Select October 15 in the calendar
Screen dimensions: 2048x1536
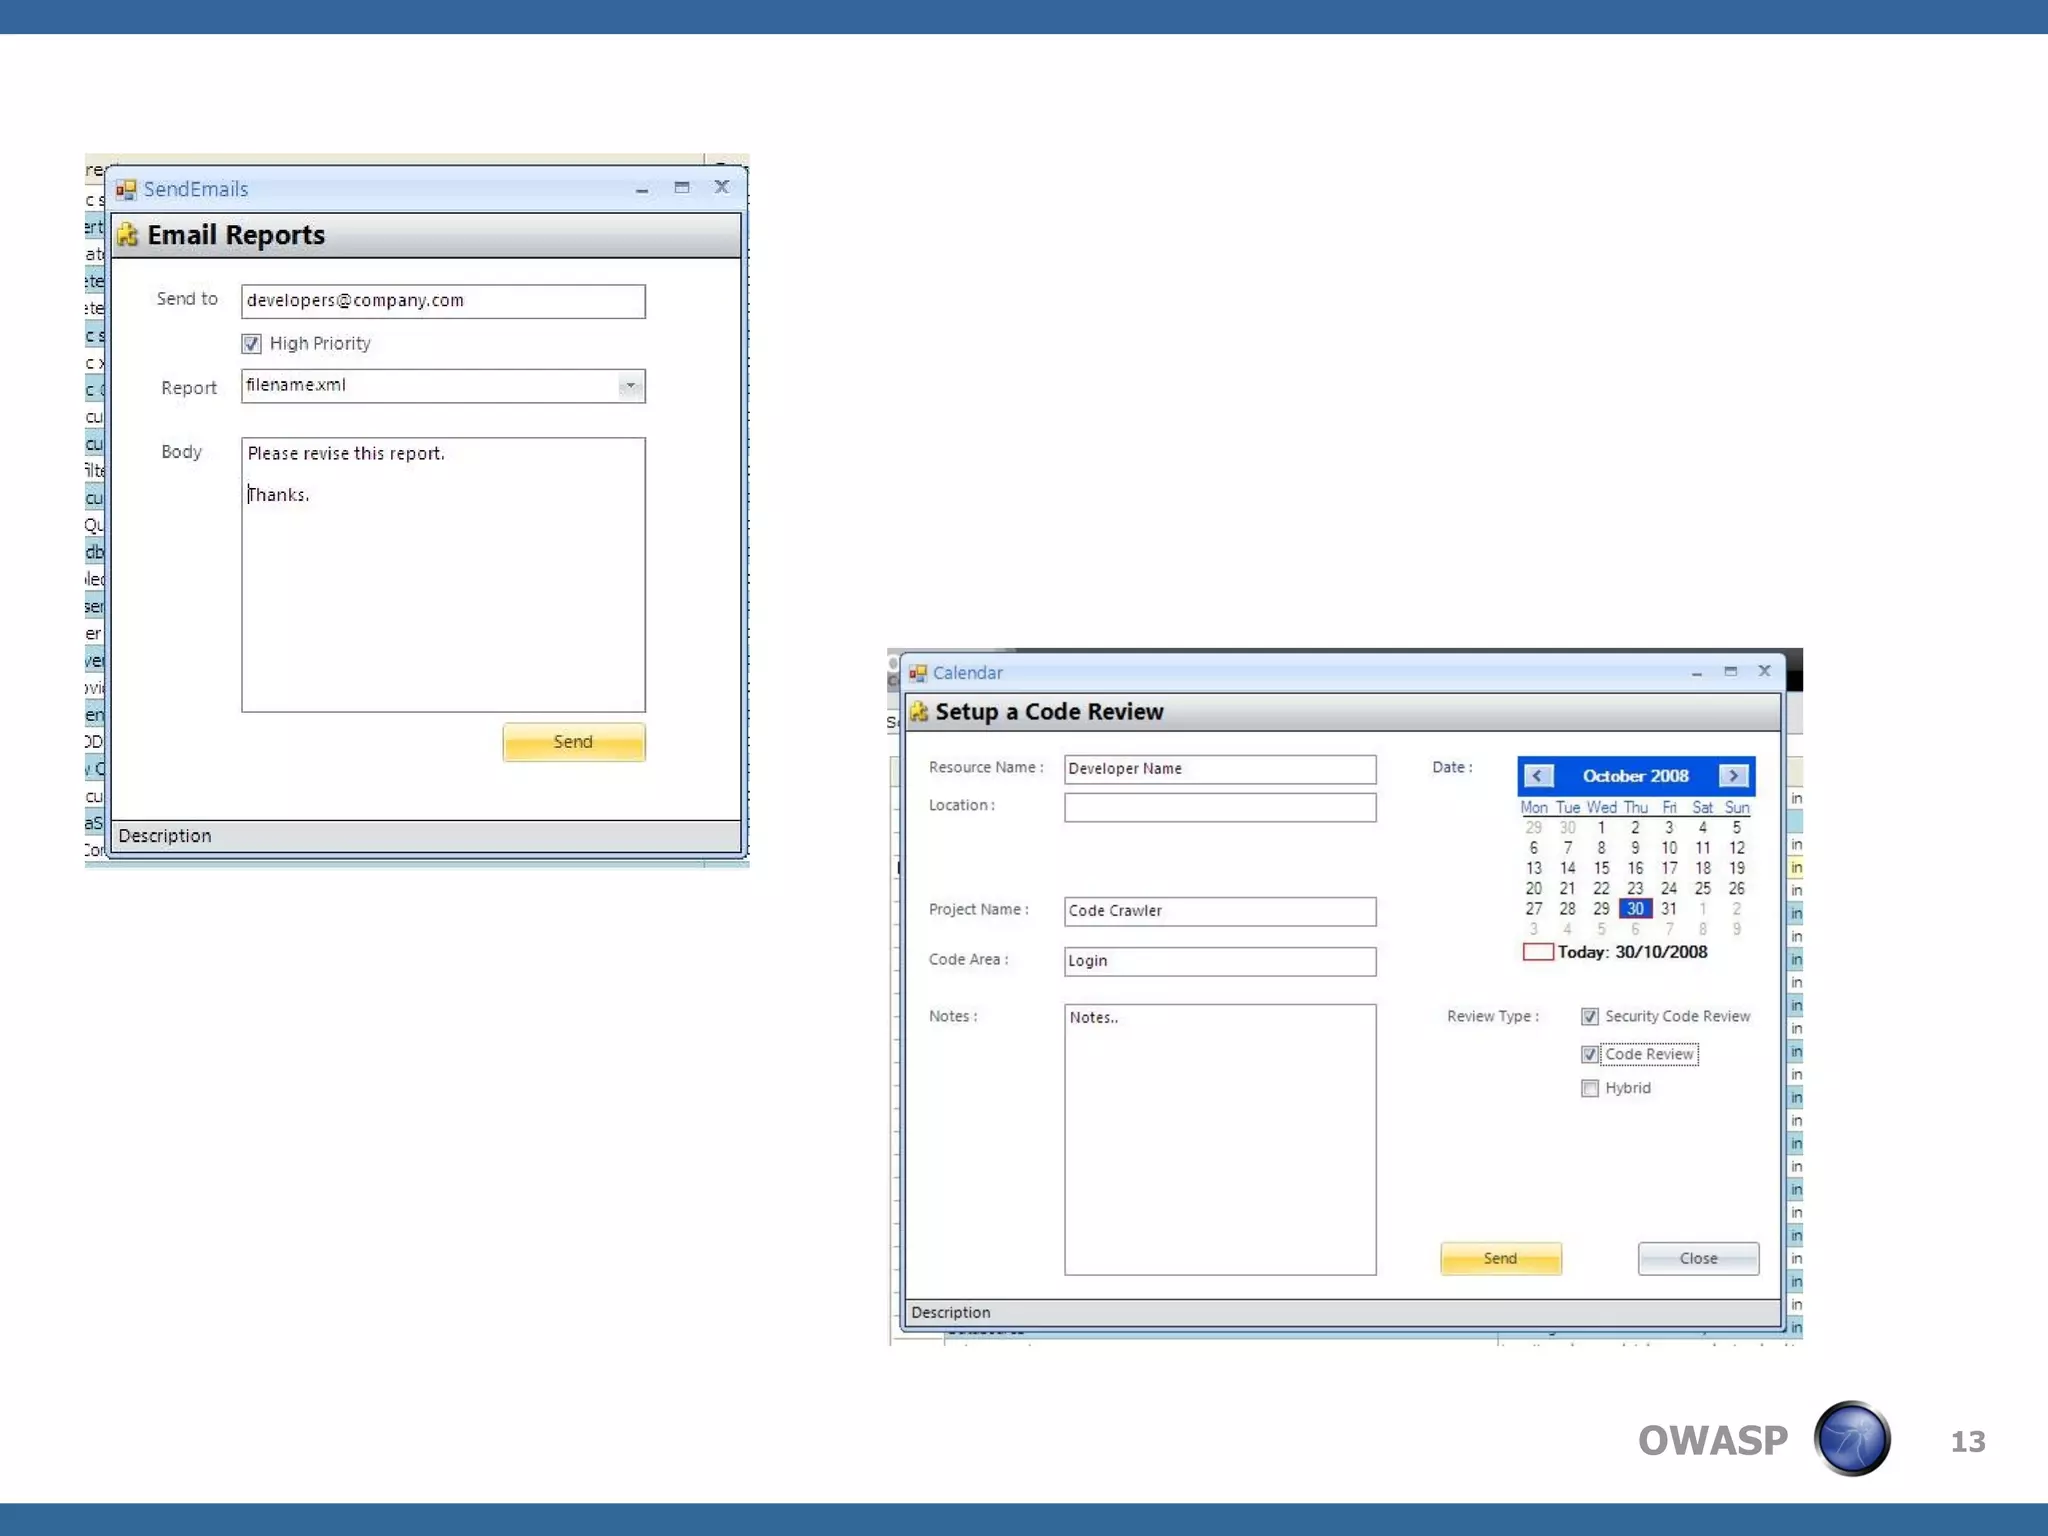point(1601,868)
